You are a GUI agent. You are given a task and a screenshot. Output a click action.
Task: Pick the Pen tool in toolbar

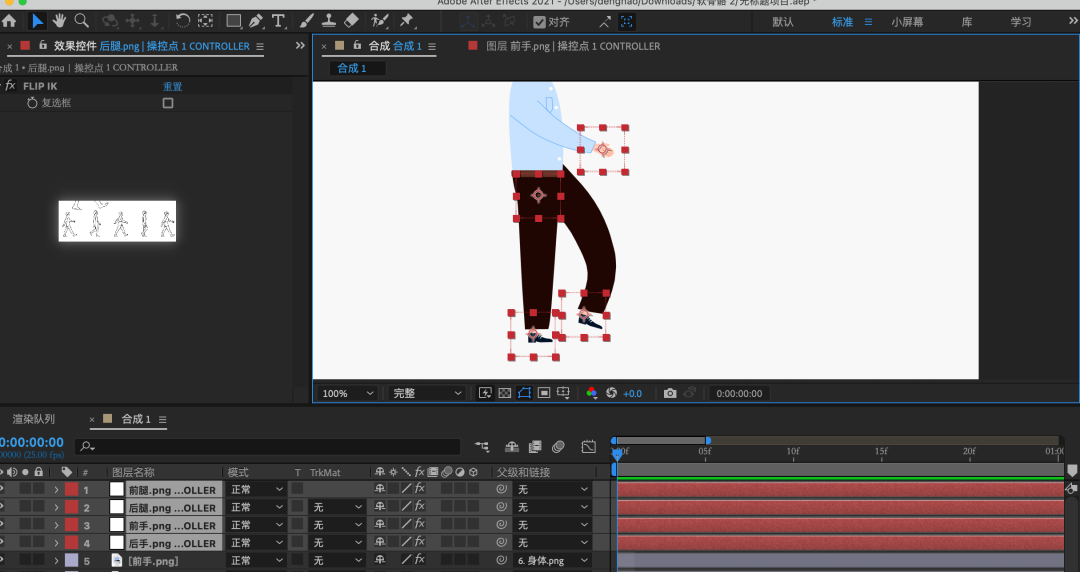tap(256, 21)
